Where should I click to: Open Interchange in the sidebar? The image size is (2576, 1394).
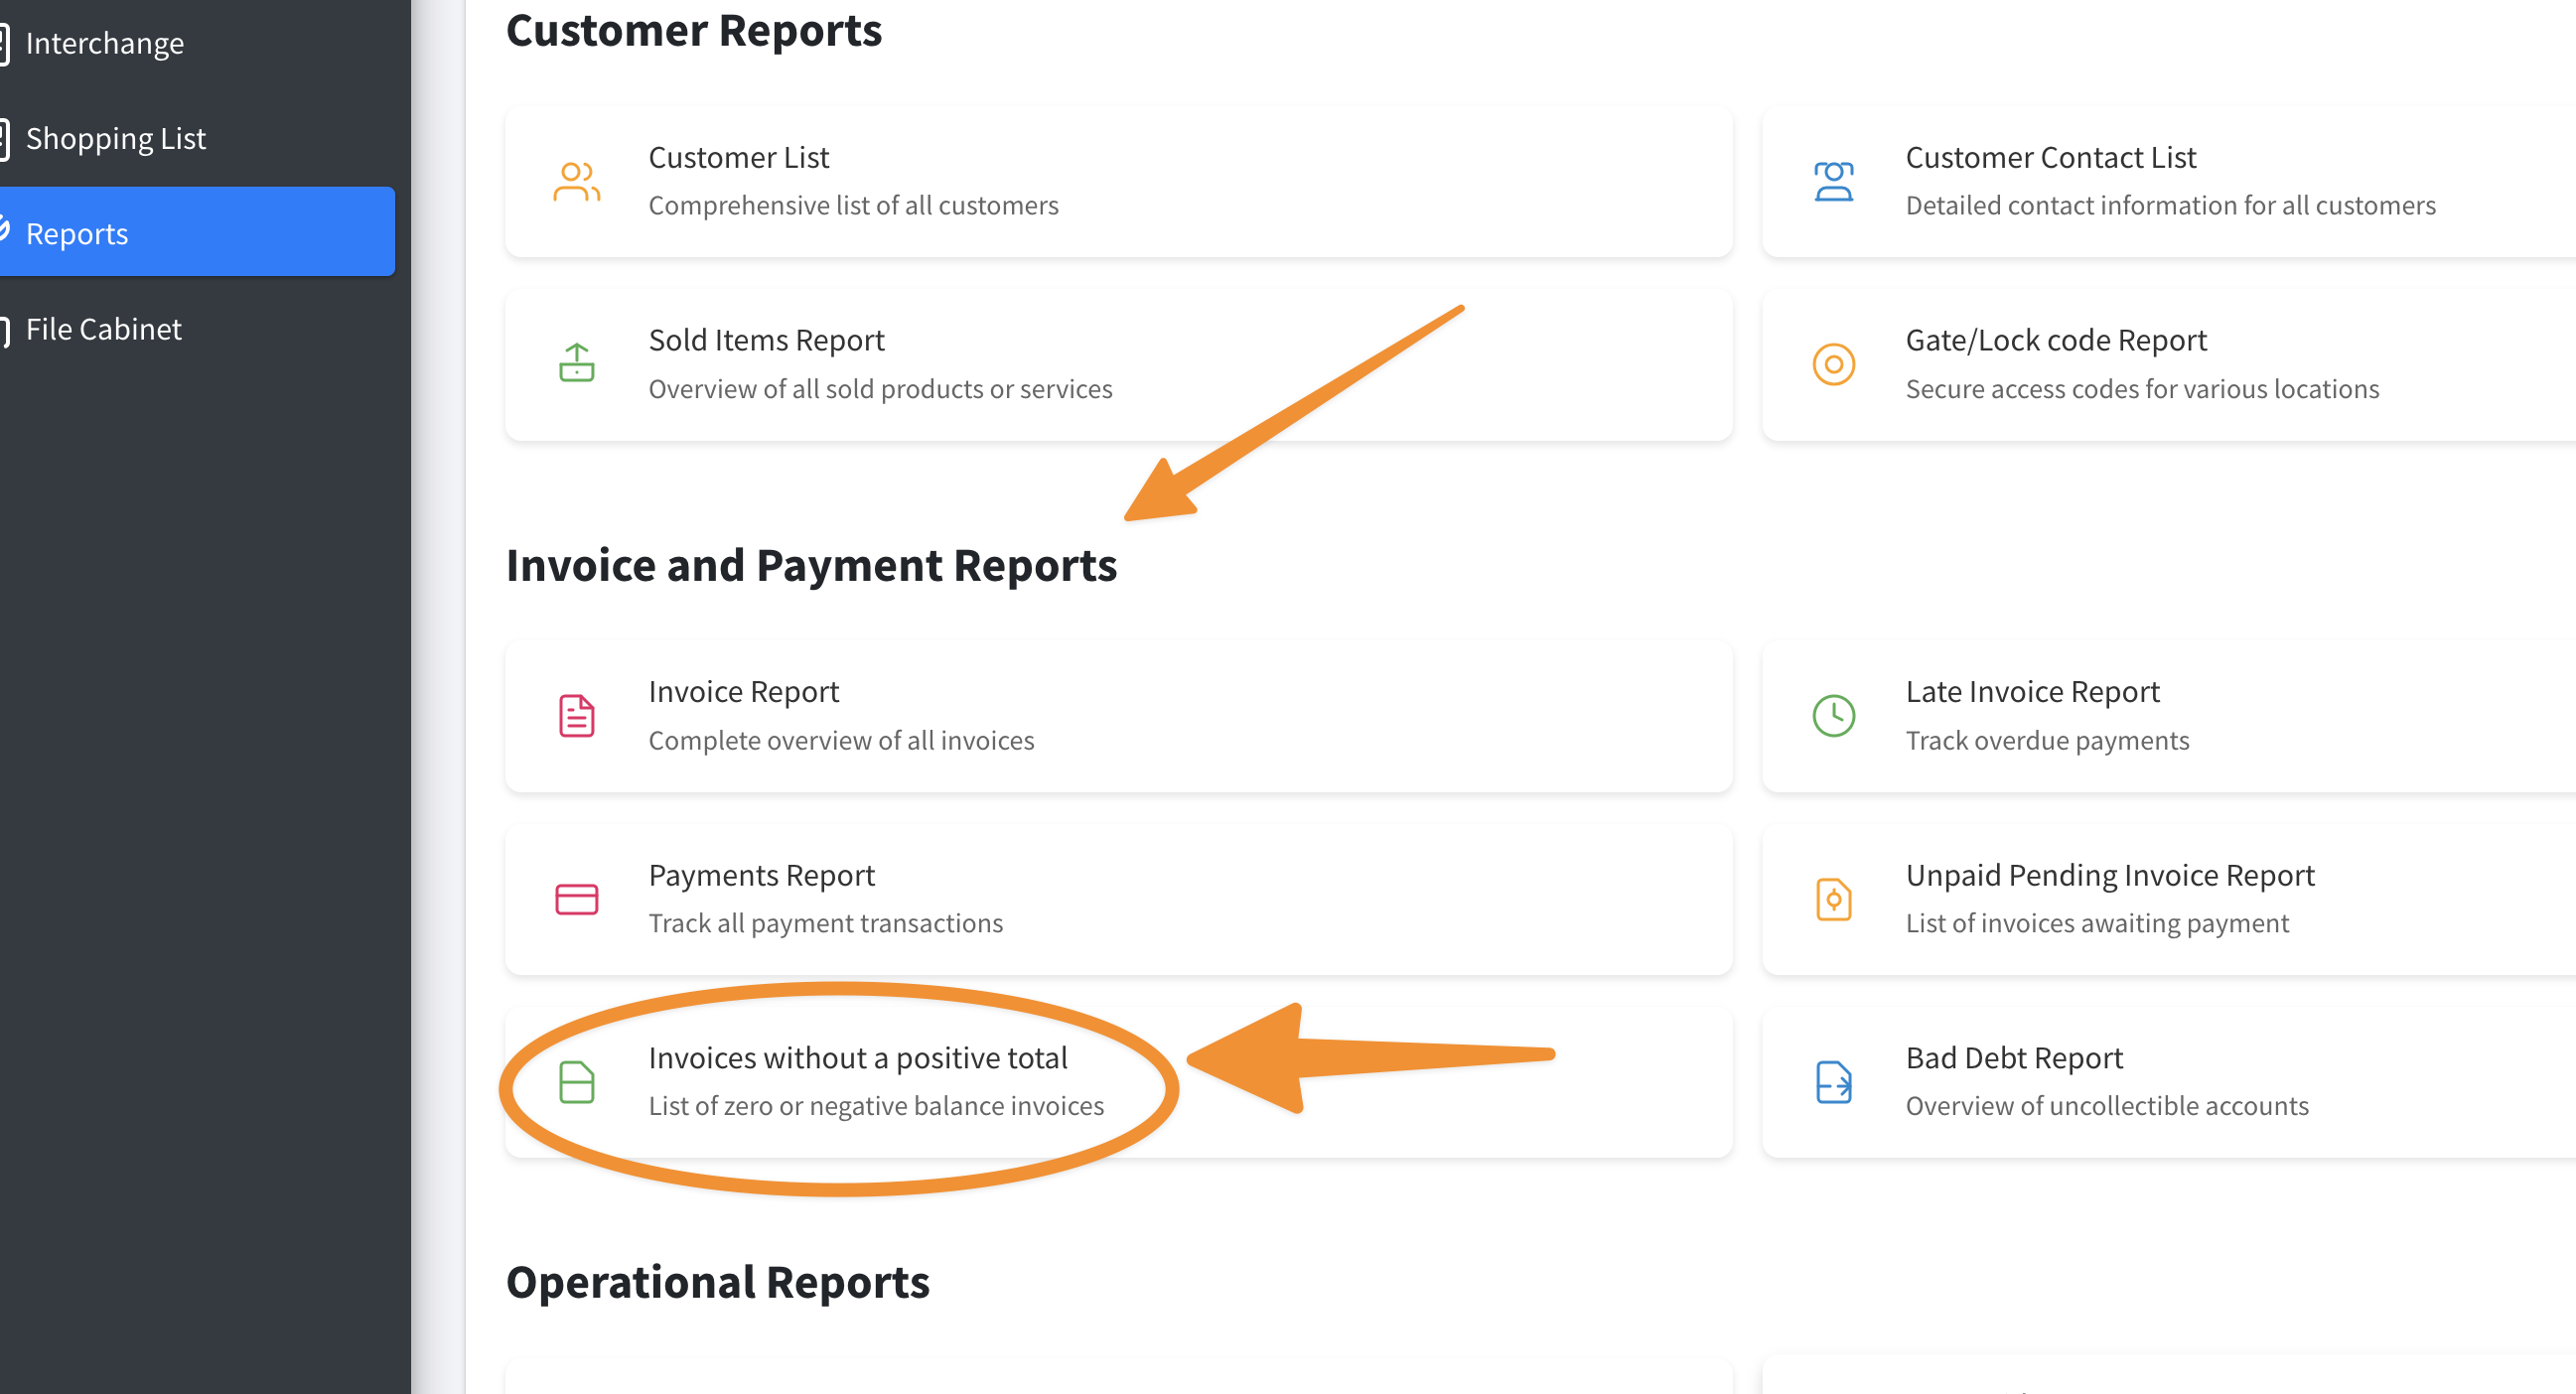point(104,44)
